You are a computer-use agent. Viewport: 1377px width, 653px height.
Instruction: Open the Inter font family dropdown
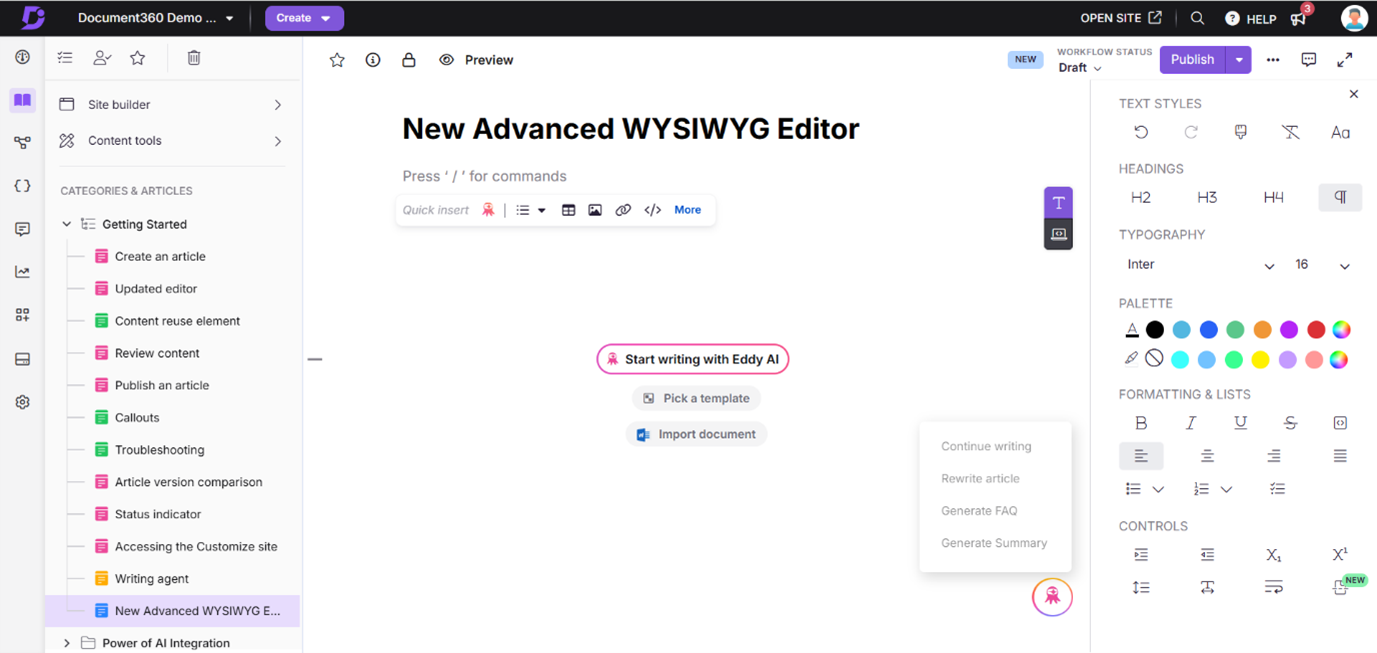1200,265
